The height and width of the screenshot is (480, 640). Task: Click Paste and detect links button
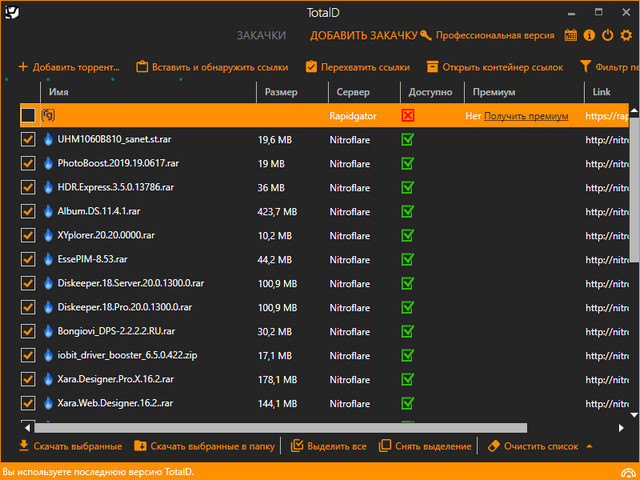(x=212, y=67)
